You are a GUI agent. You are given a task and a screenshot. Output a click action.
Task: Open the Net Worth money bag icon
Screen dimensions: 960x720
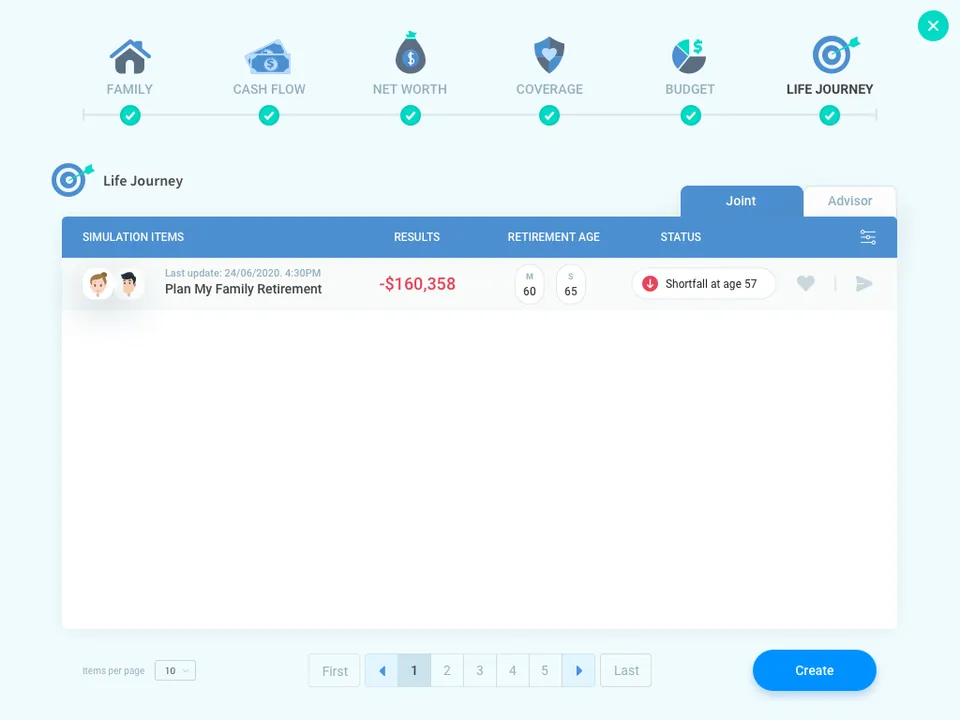pyautogui.click(x=410, y=52)
